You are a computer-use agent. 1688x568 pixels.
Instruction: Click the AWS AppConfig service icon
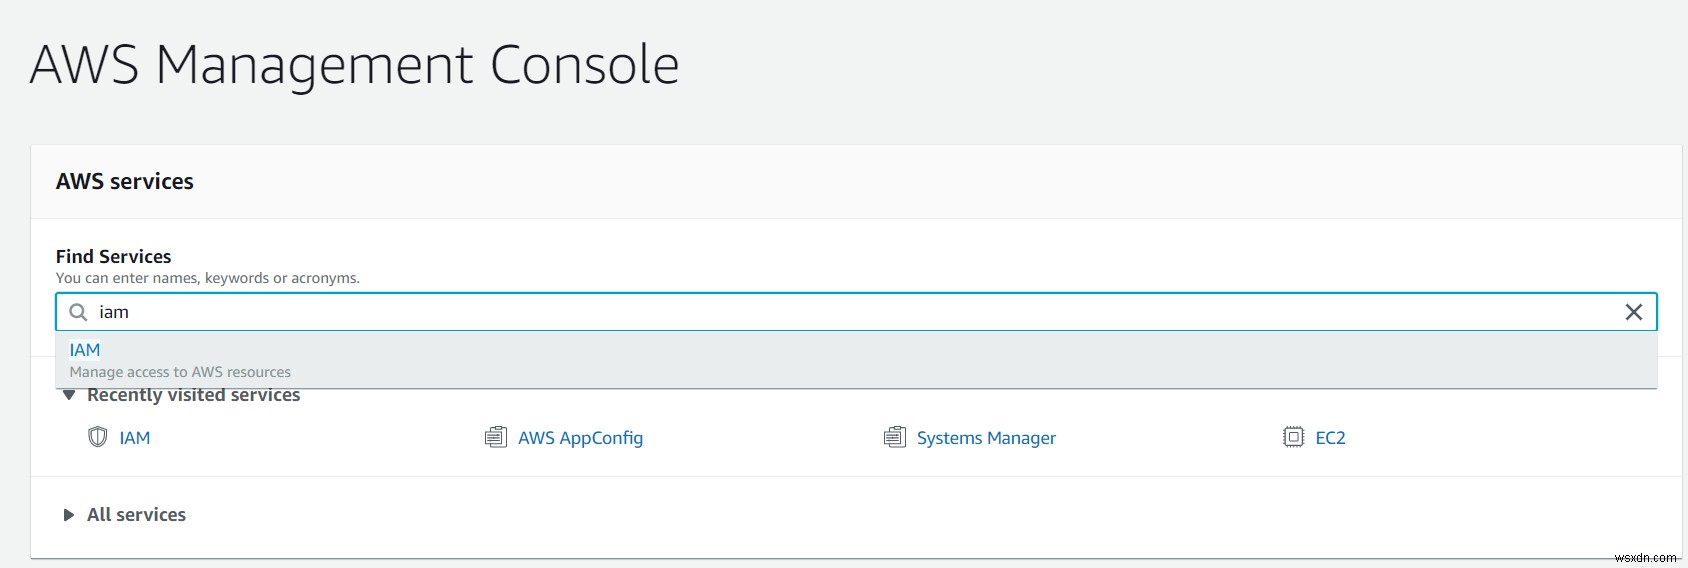(x=495, y=437)
